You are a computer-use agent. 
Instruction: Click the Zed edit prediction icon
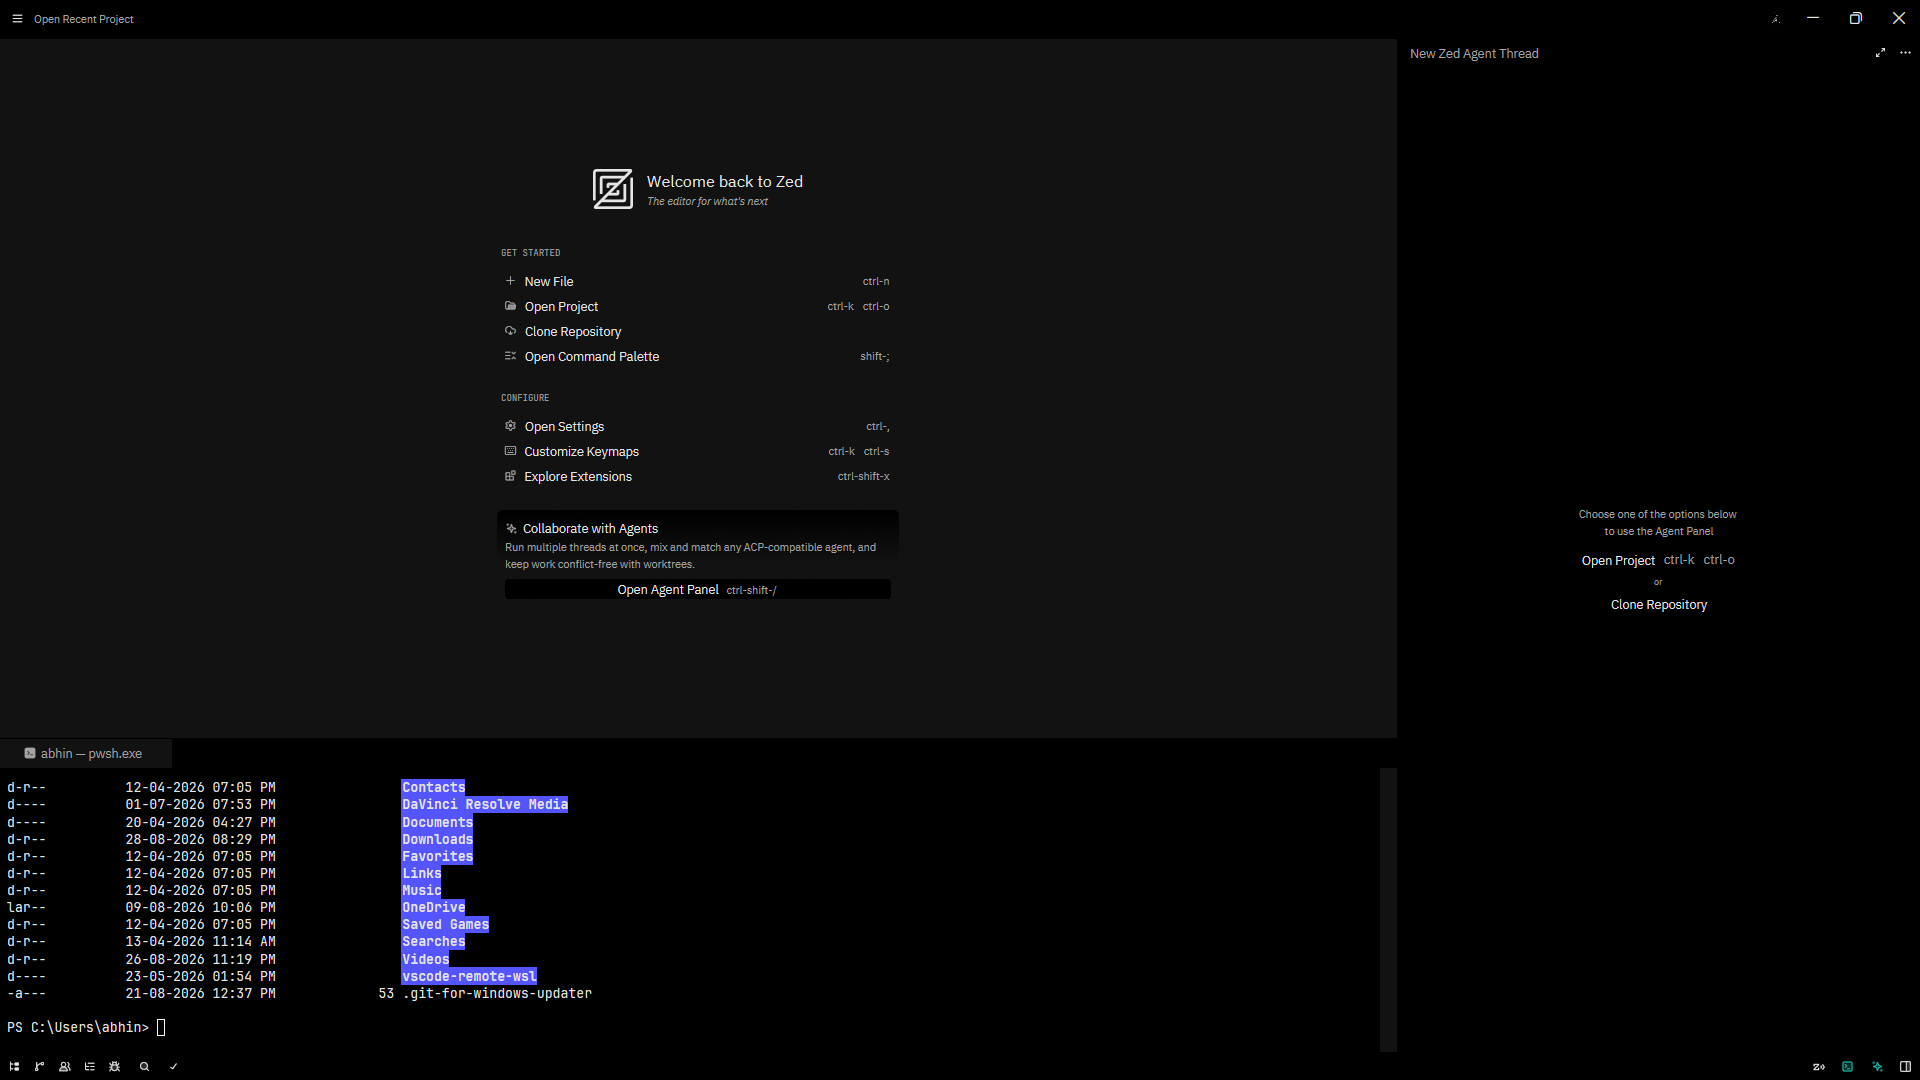click(x=1819, y=1067)
